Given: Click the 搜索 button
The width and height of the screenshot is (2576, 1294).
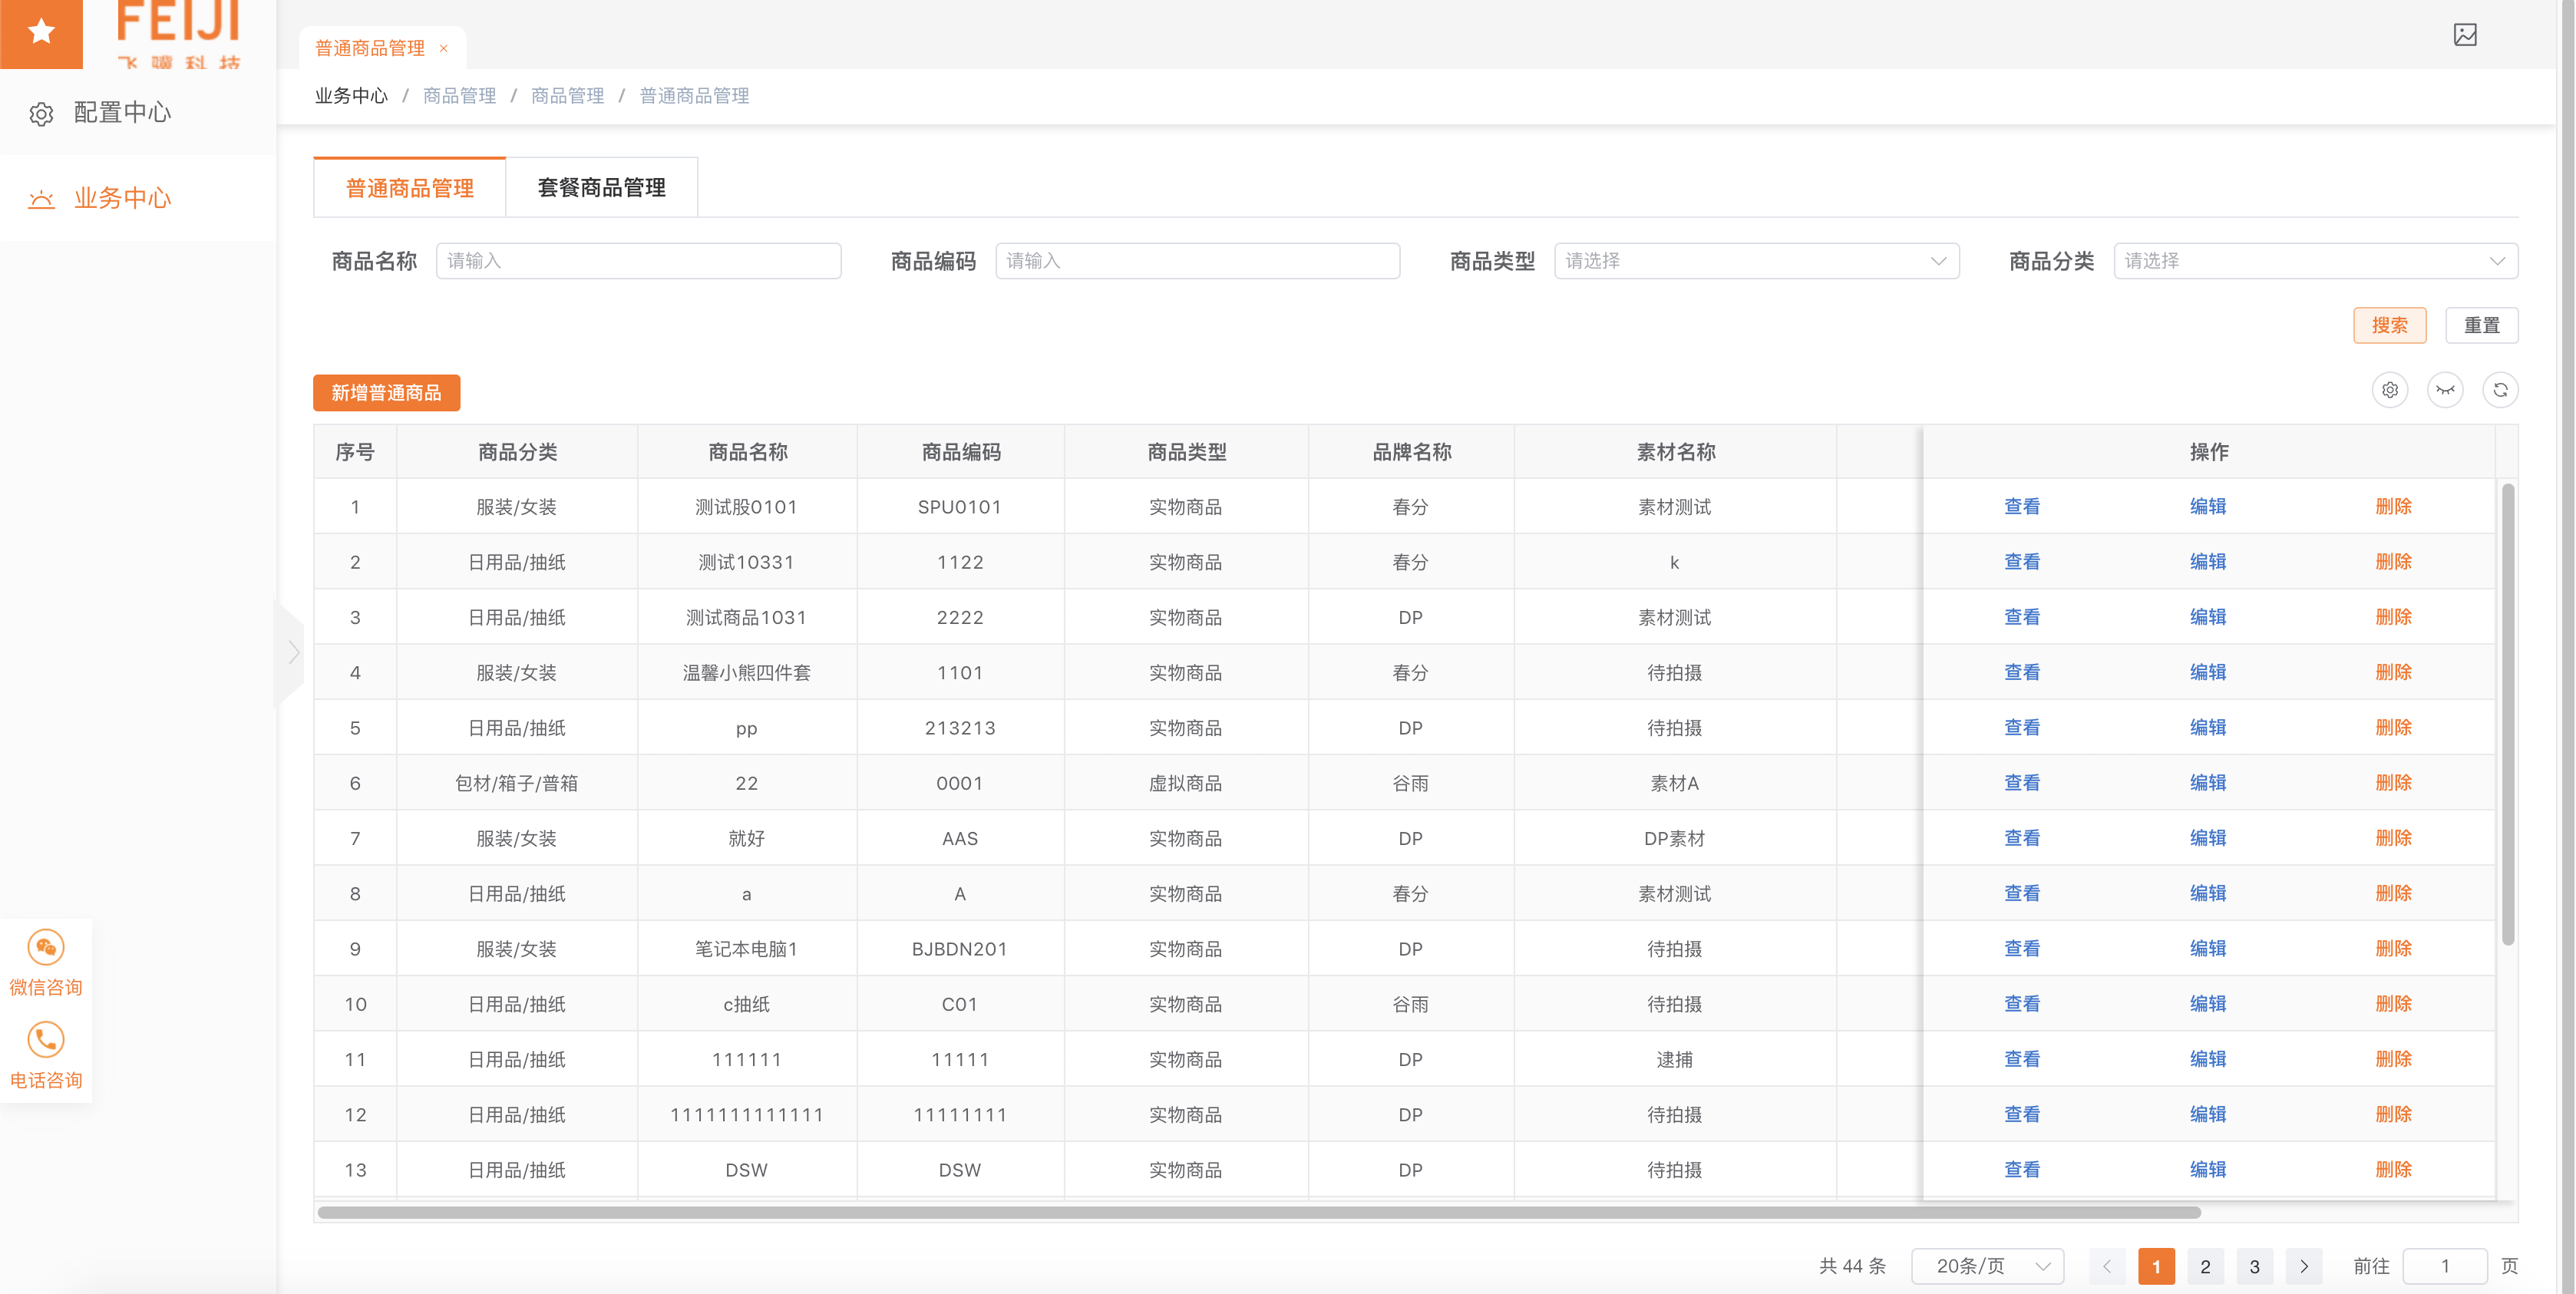Looking at the screenshot, I should pyautogui.click(x=2390, y=325).
